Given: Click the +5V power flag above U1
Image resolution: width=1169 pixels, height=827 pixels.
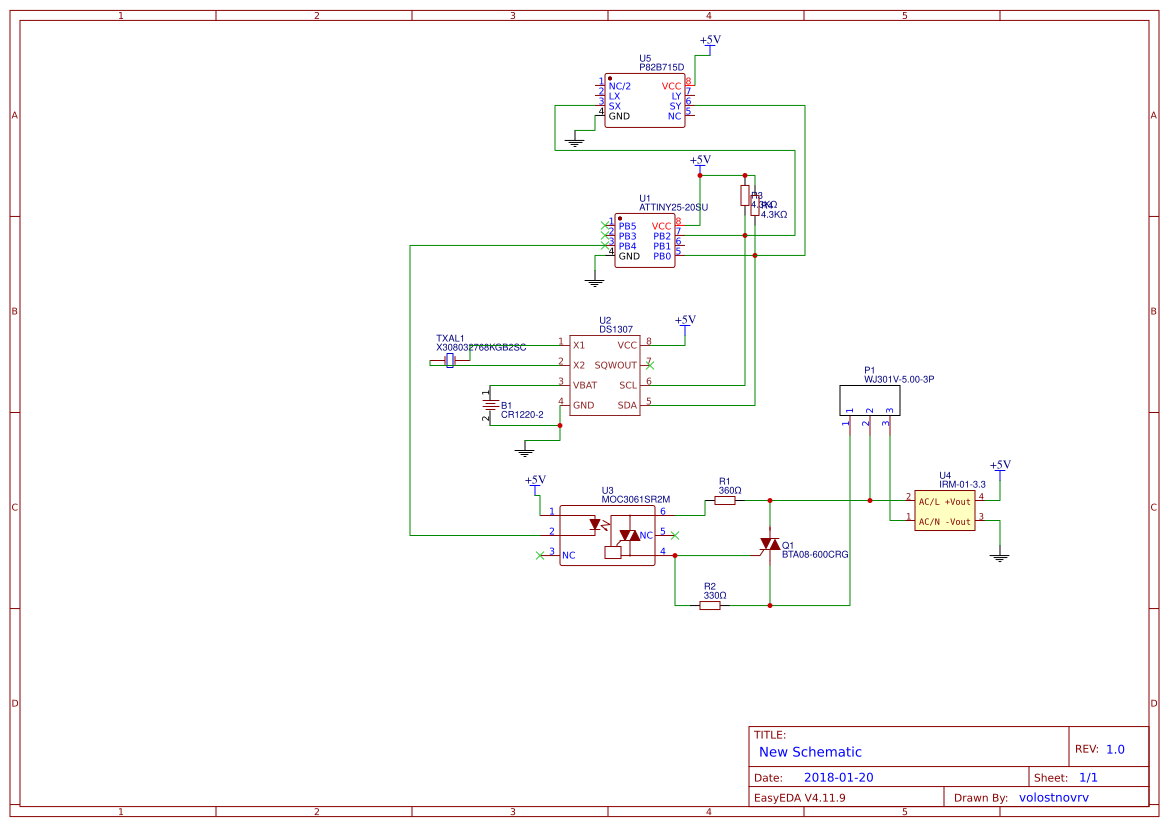Looking at the screenshot, I should coord(700,164).
